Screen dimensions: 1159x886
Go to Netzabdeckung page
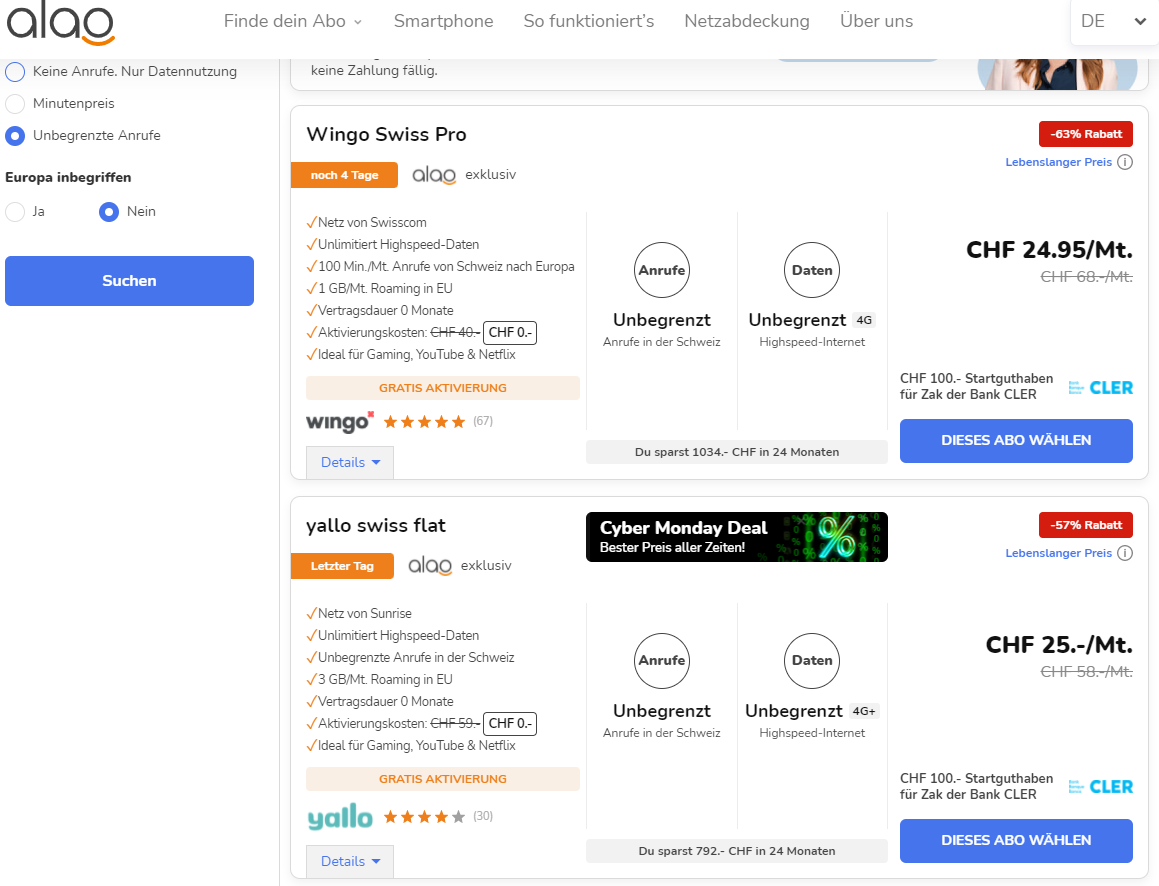[x=747, y=21]
